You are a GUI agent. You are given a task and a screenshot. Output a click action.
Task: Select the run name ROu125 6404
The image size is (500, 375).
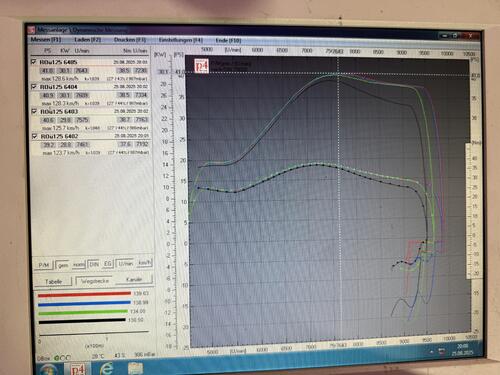59,87
